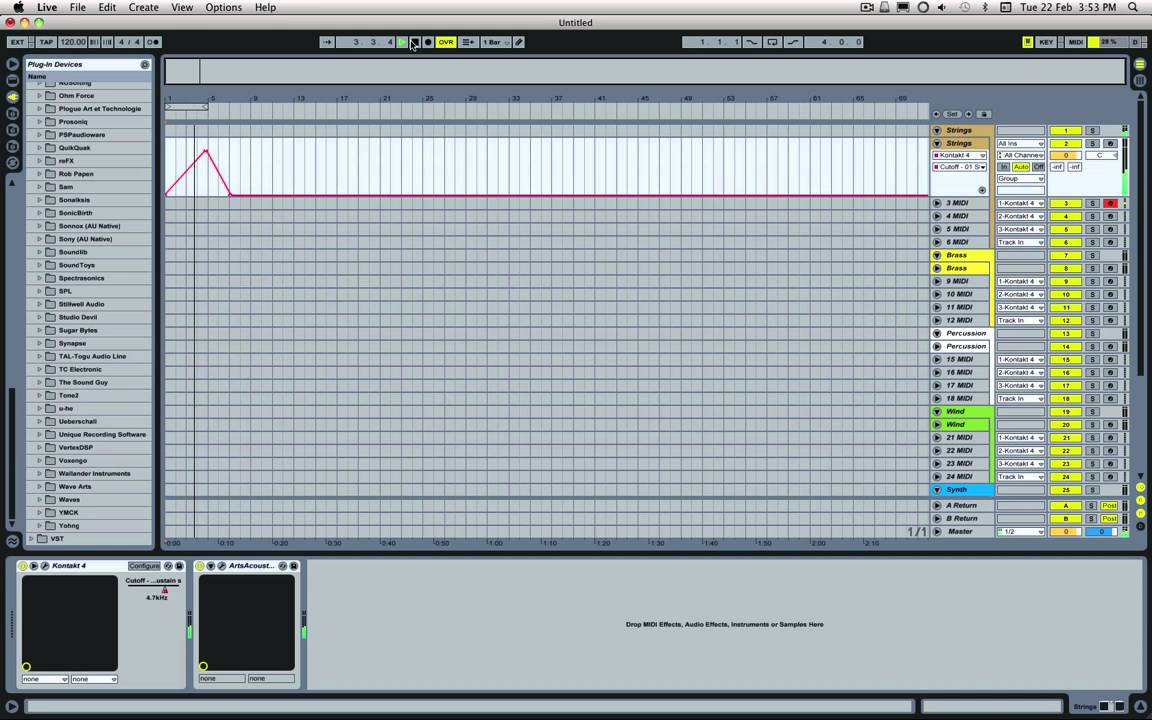This screenshot has height=720, width=1152.
Task: Open the View menu
Action: (181, 7)
